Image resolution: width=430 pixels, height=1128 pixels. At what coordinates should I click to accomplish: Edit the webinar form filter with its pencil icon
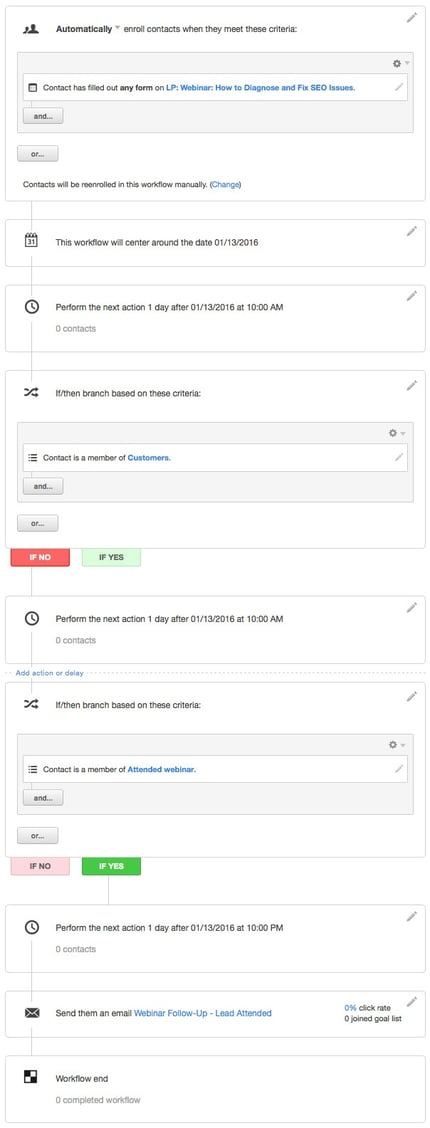tap(399, 87)
